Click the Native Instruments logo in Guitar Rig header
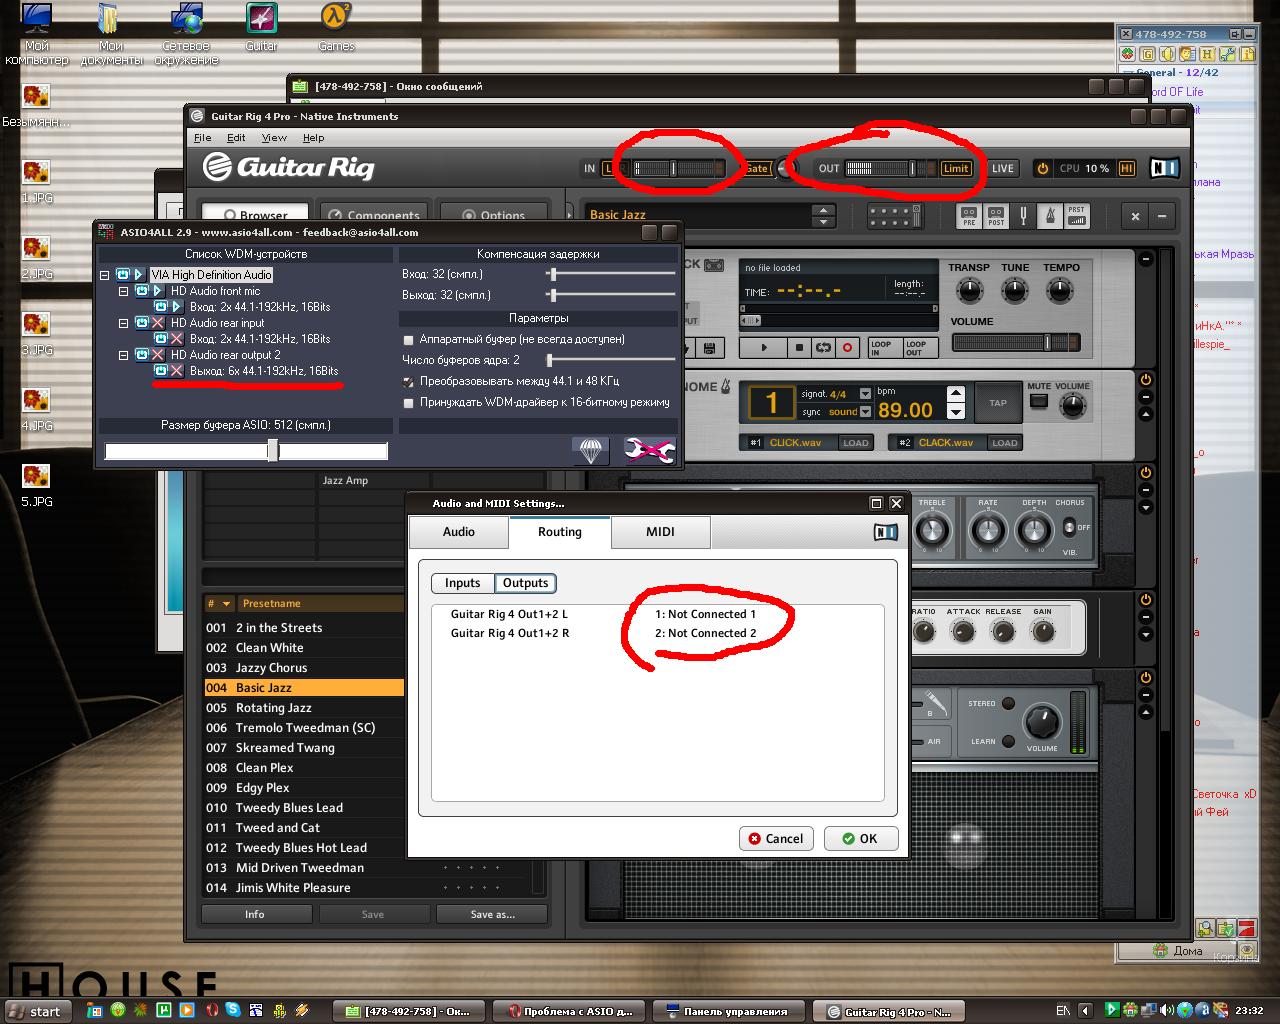The width and height of the screenshot is (1280, 1024). click(x=1165, y=168)
